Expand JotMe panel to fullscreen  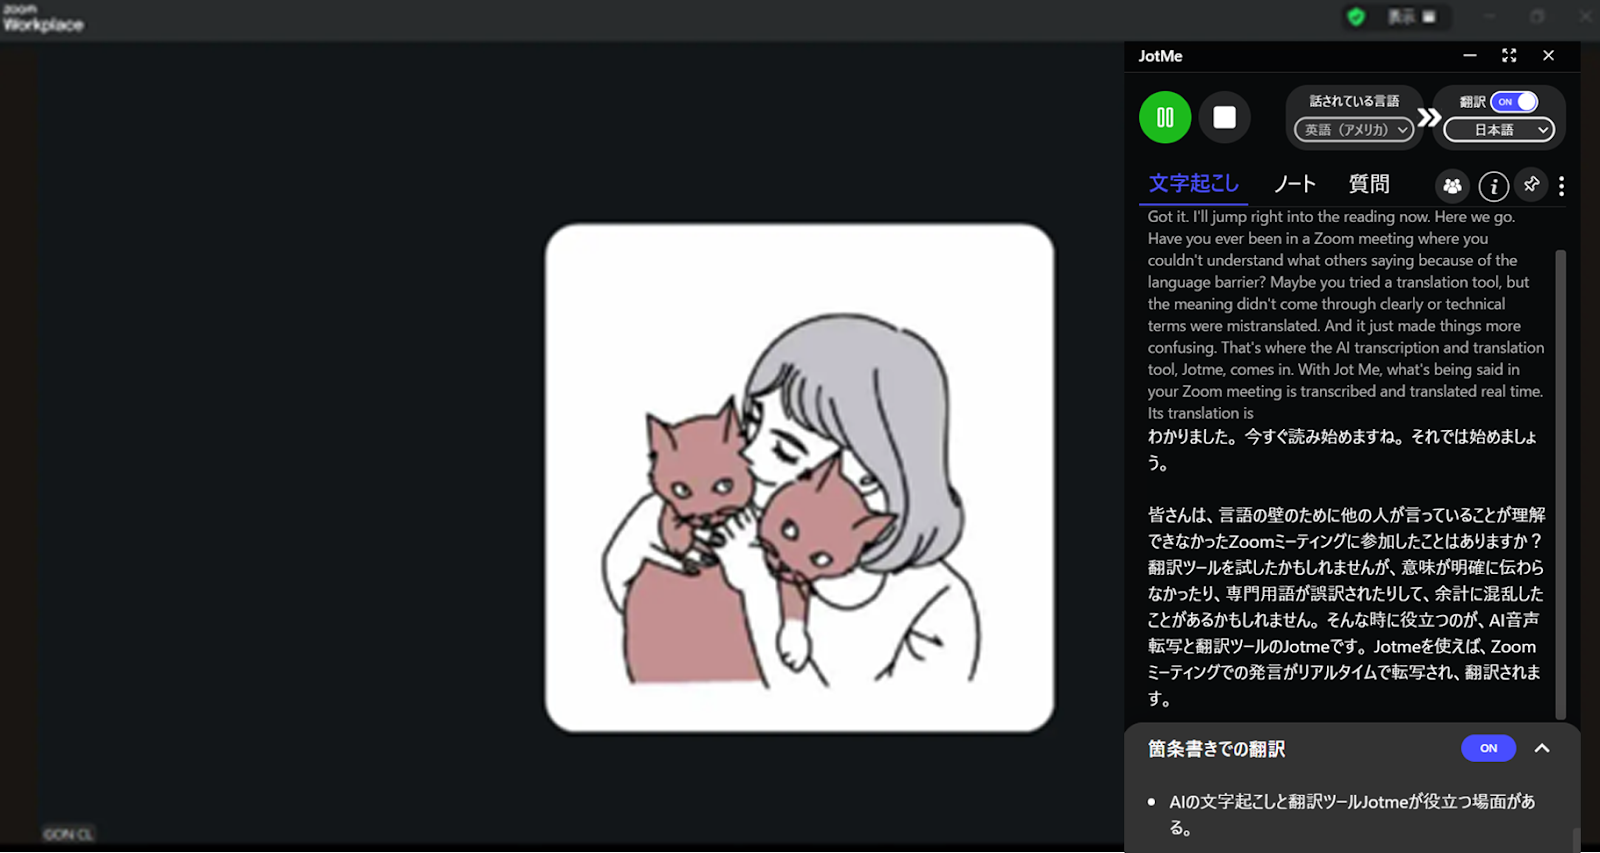[1509, 55]
